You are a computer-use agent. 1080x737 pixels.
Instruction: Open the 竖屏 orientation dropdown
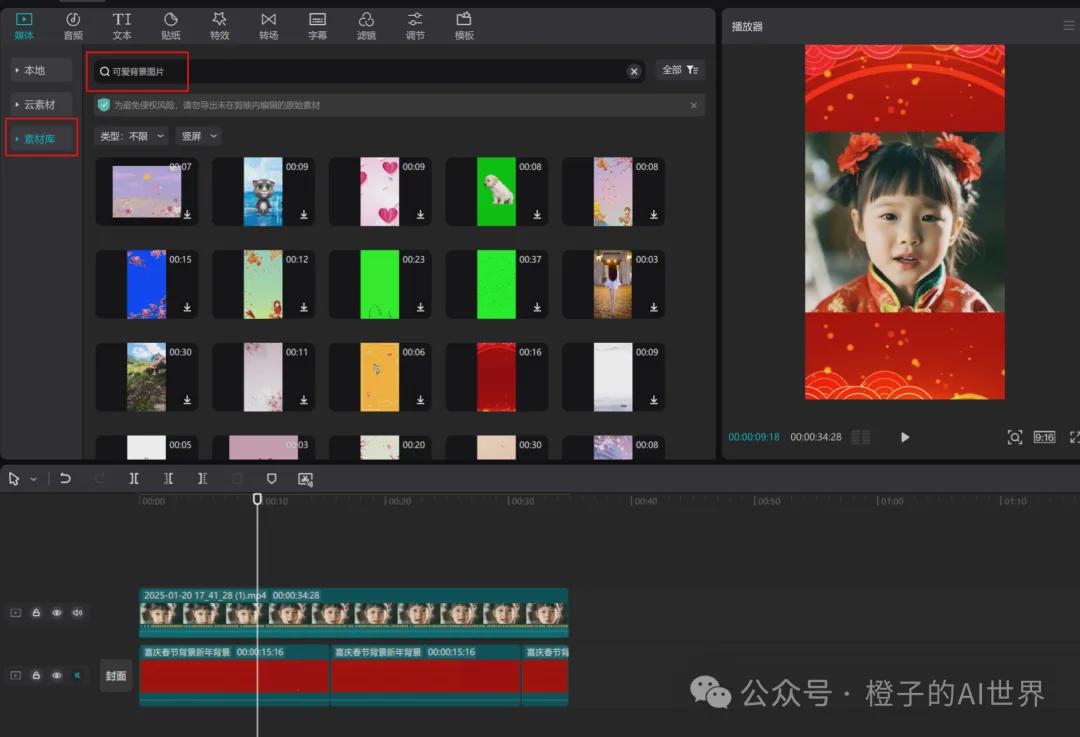coord(197,135)
